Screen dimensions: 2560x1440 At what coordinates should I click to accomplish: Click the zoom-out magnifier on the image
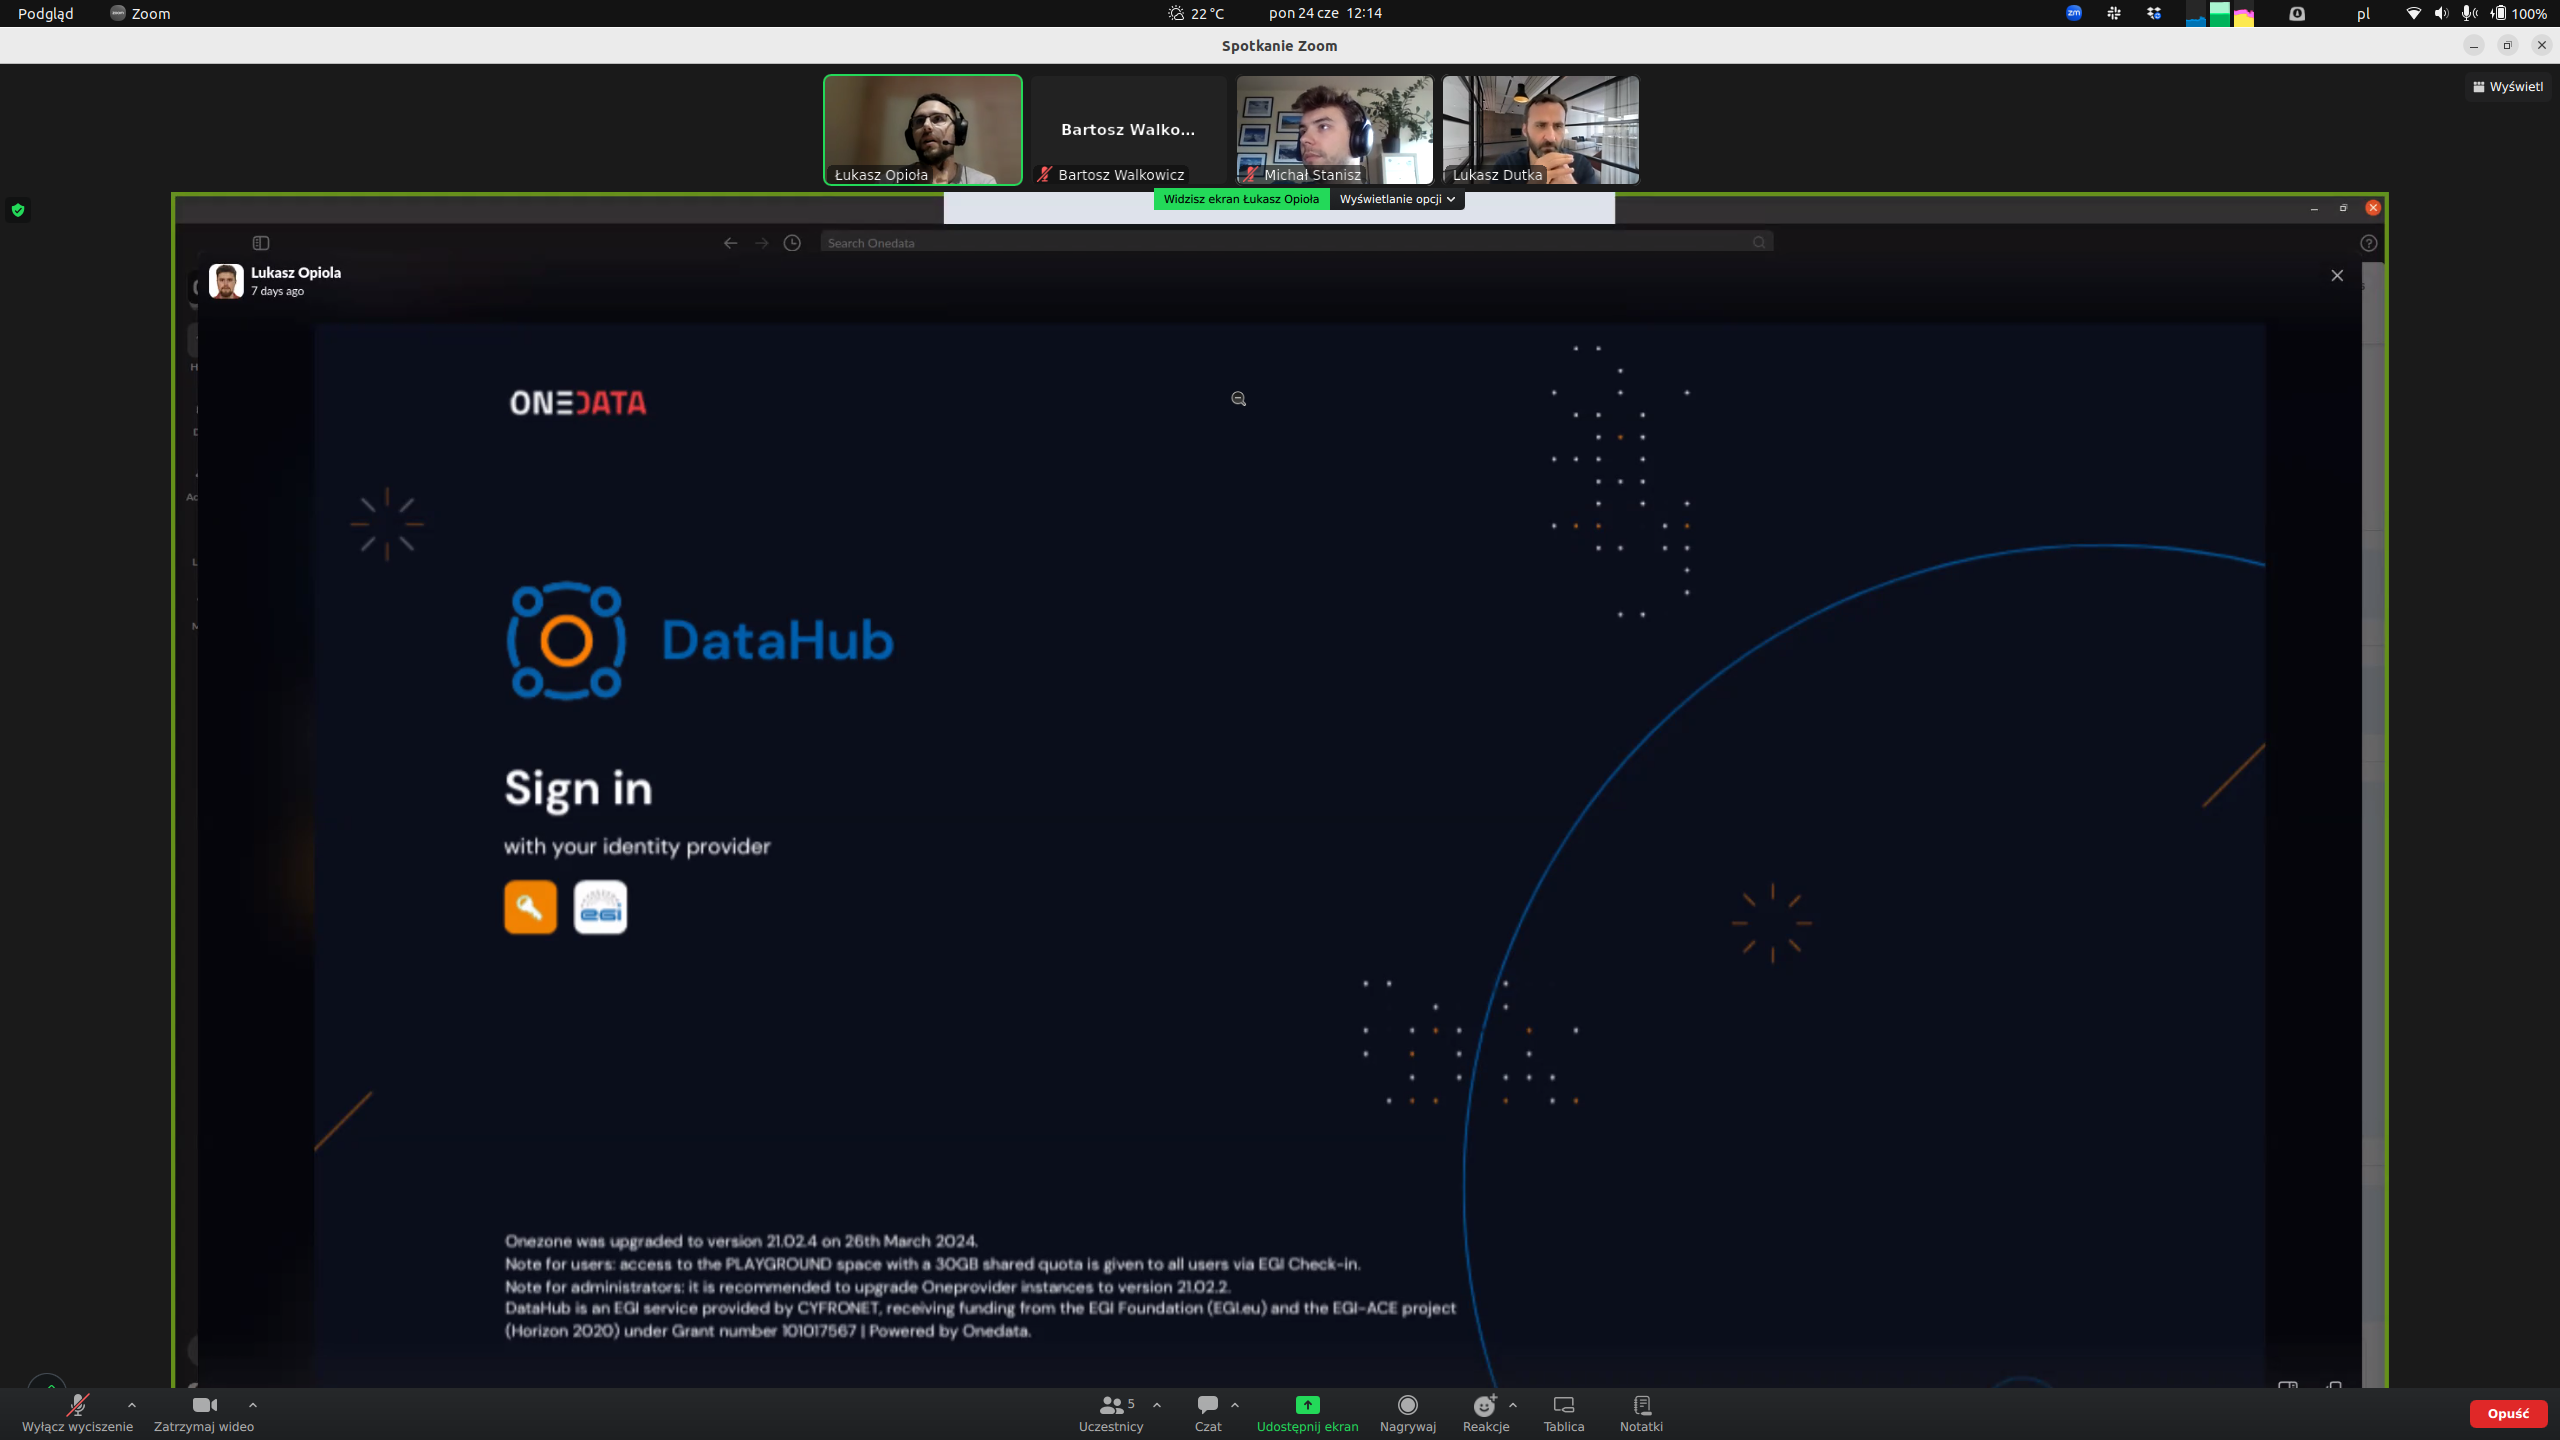coord(1238,399)
